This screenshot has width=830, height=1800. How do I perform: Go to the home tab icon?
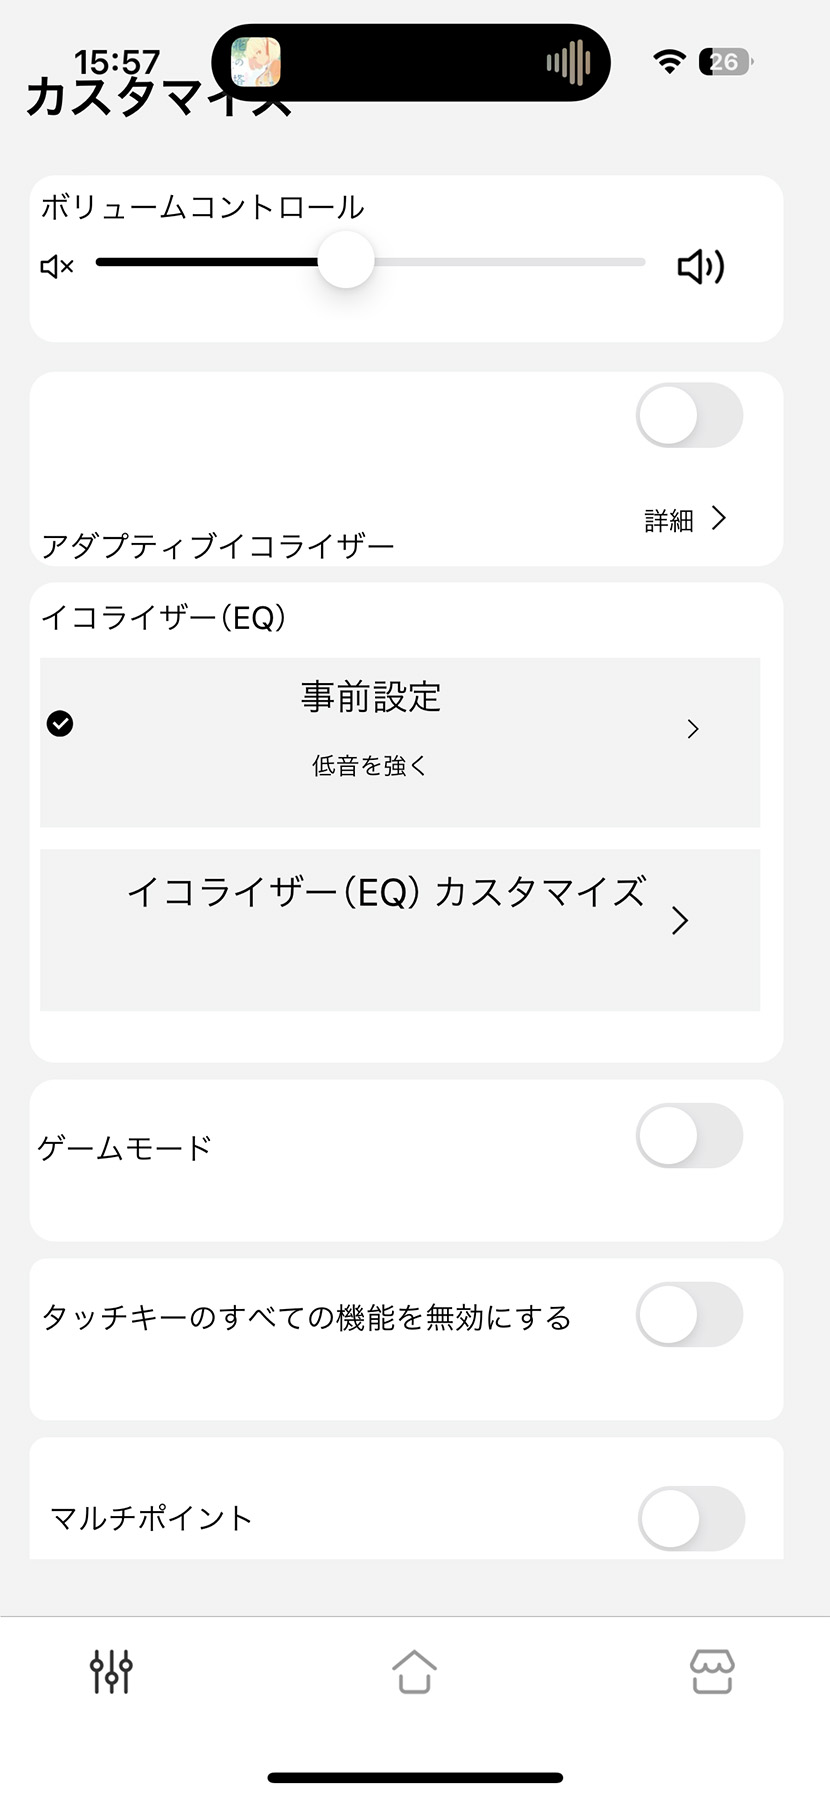pos(414,1671)
